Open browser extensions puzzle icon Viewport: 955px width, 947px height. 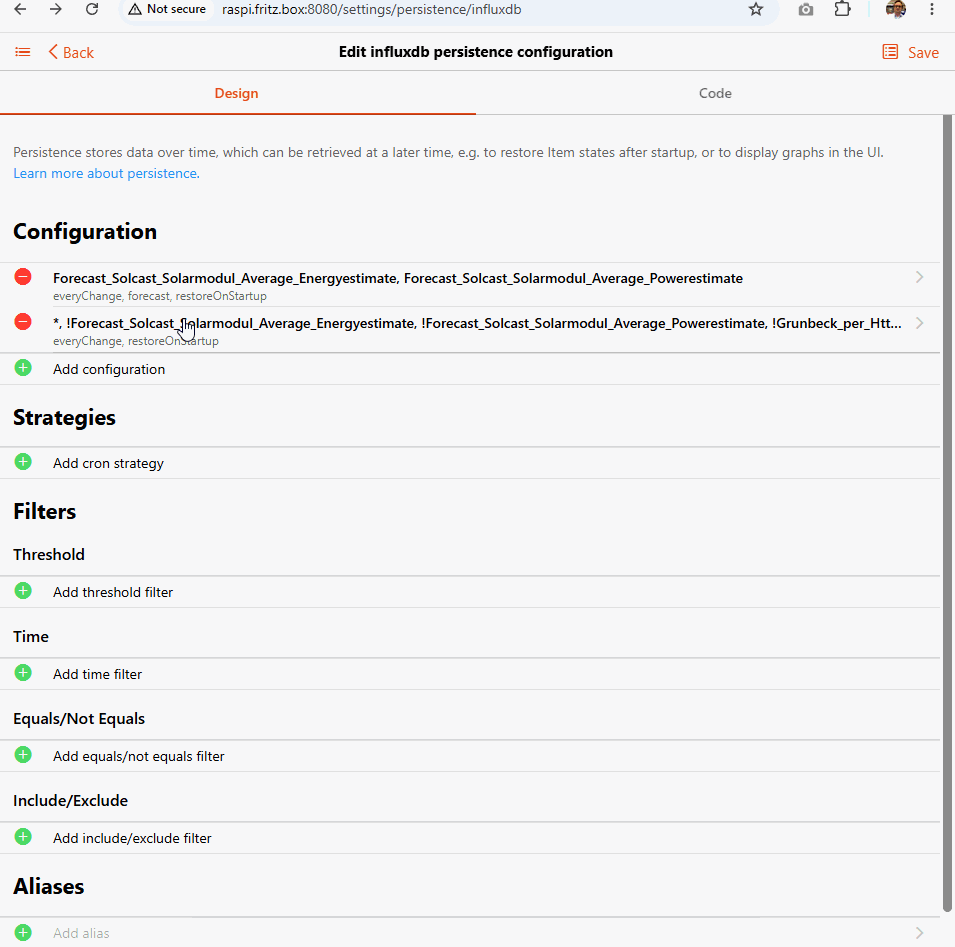click(x=842, y=9)
